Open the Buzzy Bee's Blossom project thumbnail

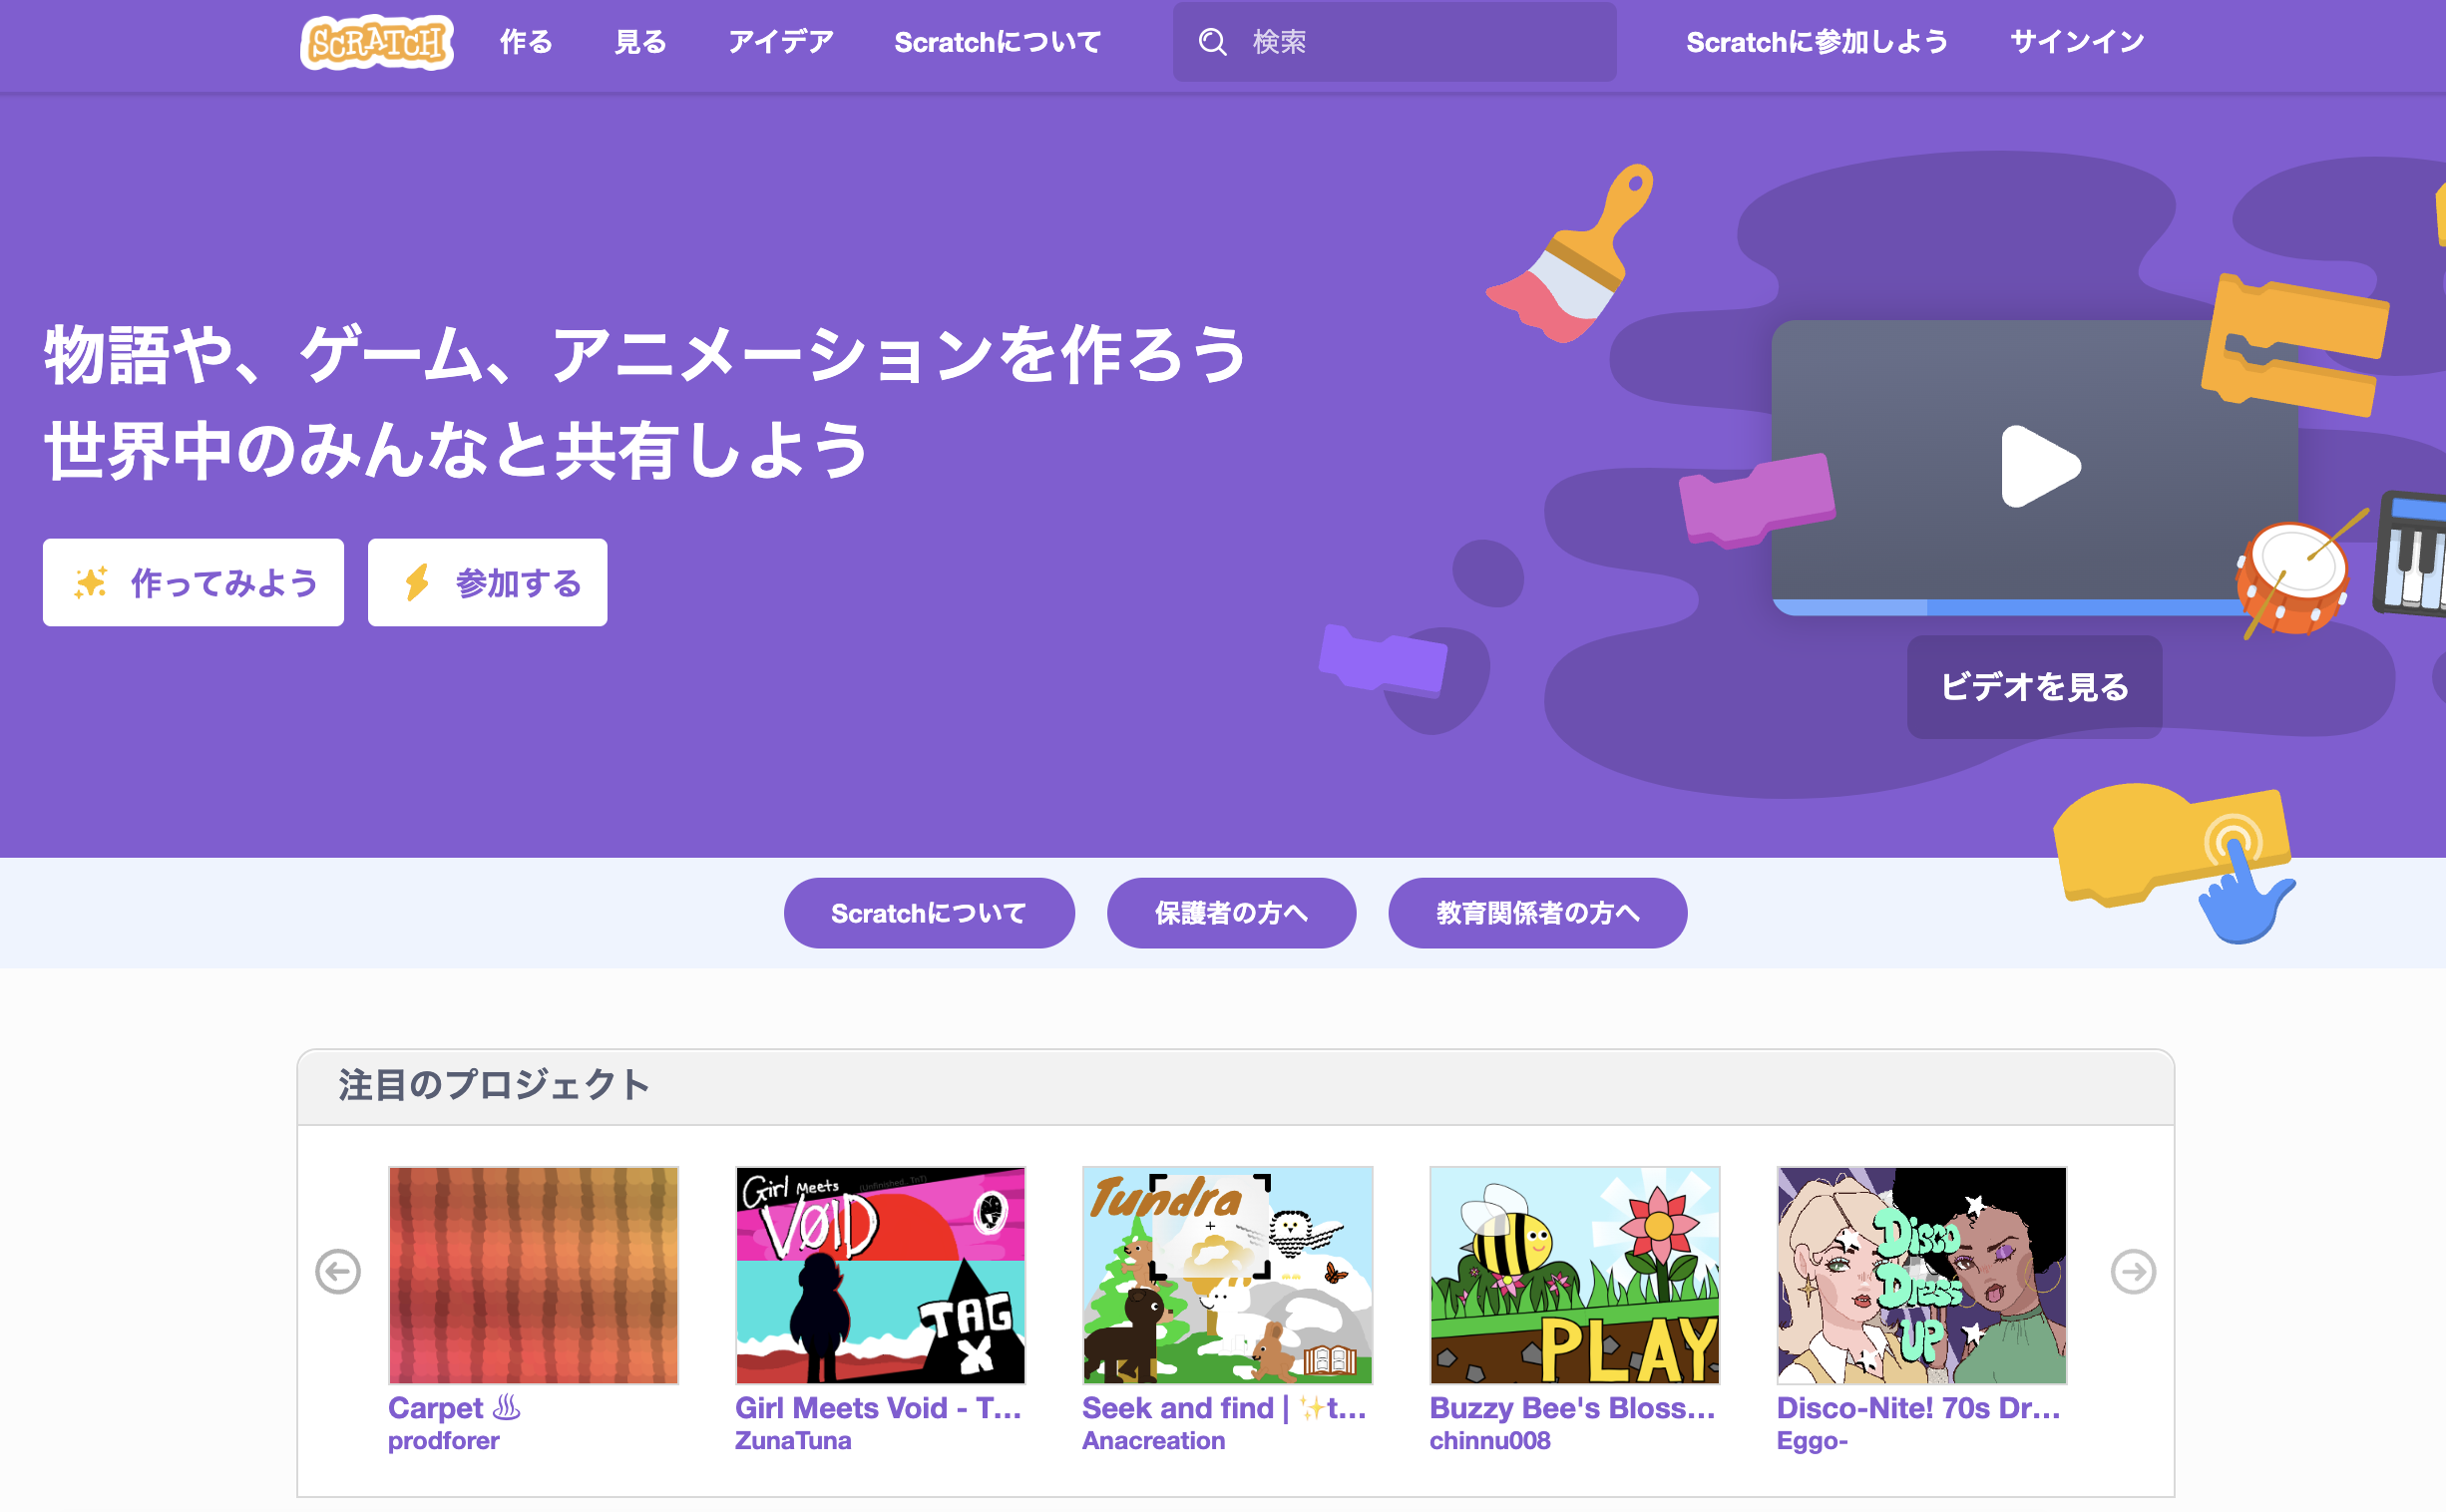[1574, 1275]
